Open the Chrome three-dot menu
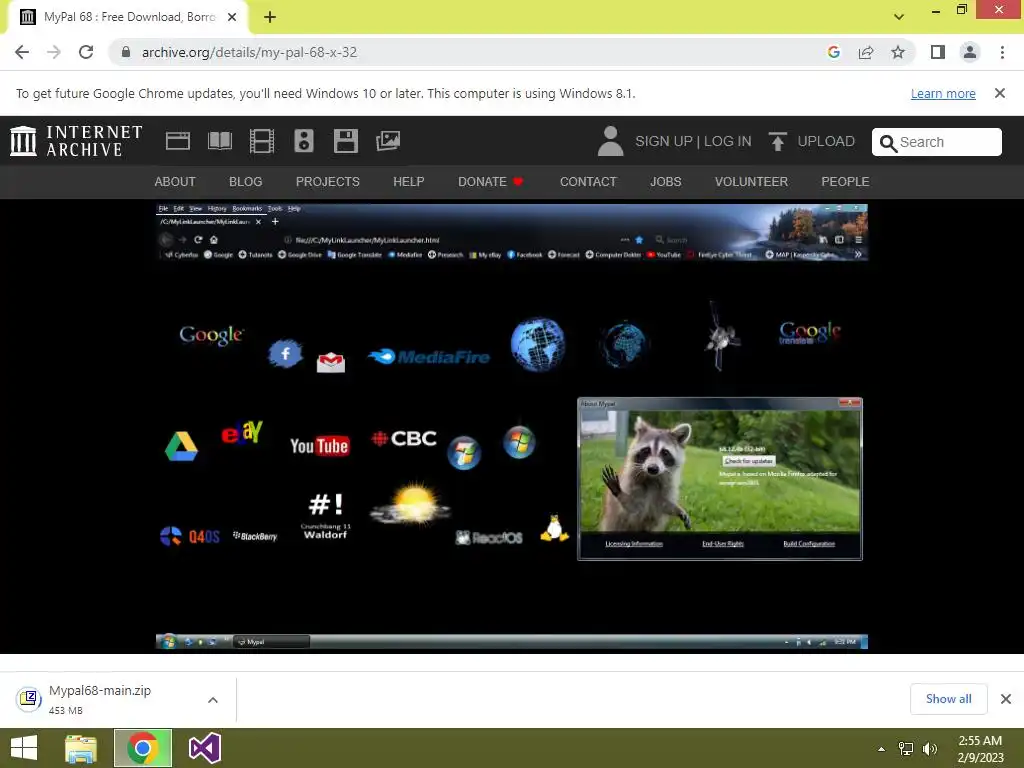 pyautogui.click(x=1002, y=52)
